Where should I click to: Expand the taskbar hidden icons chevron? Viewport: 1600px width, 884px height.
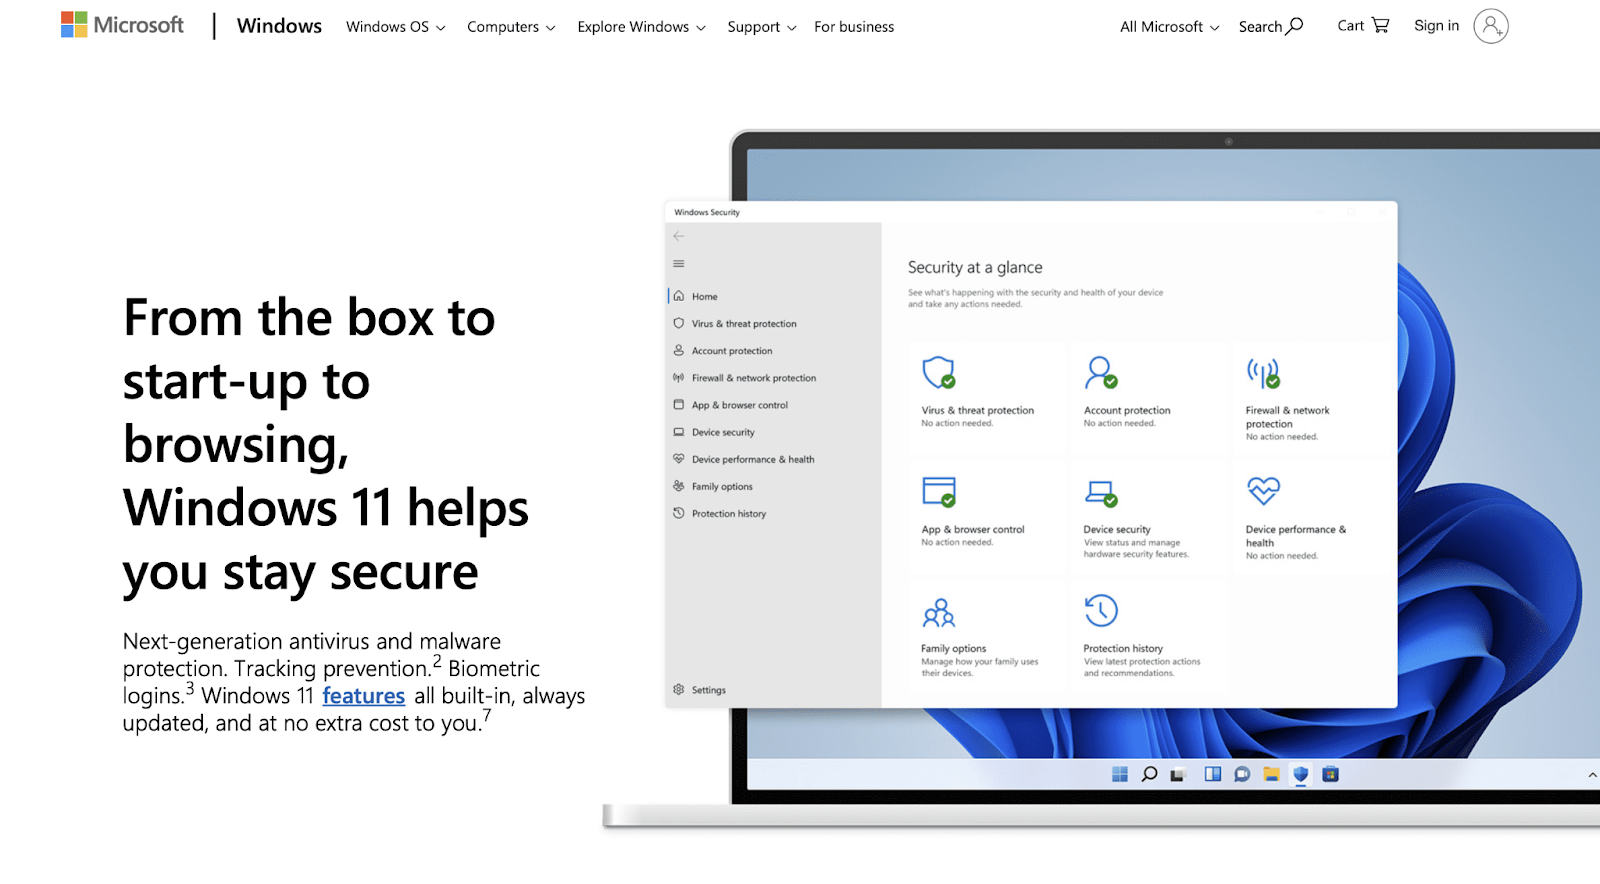pyautogui.click(x=1592, y=775)
